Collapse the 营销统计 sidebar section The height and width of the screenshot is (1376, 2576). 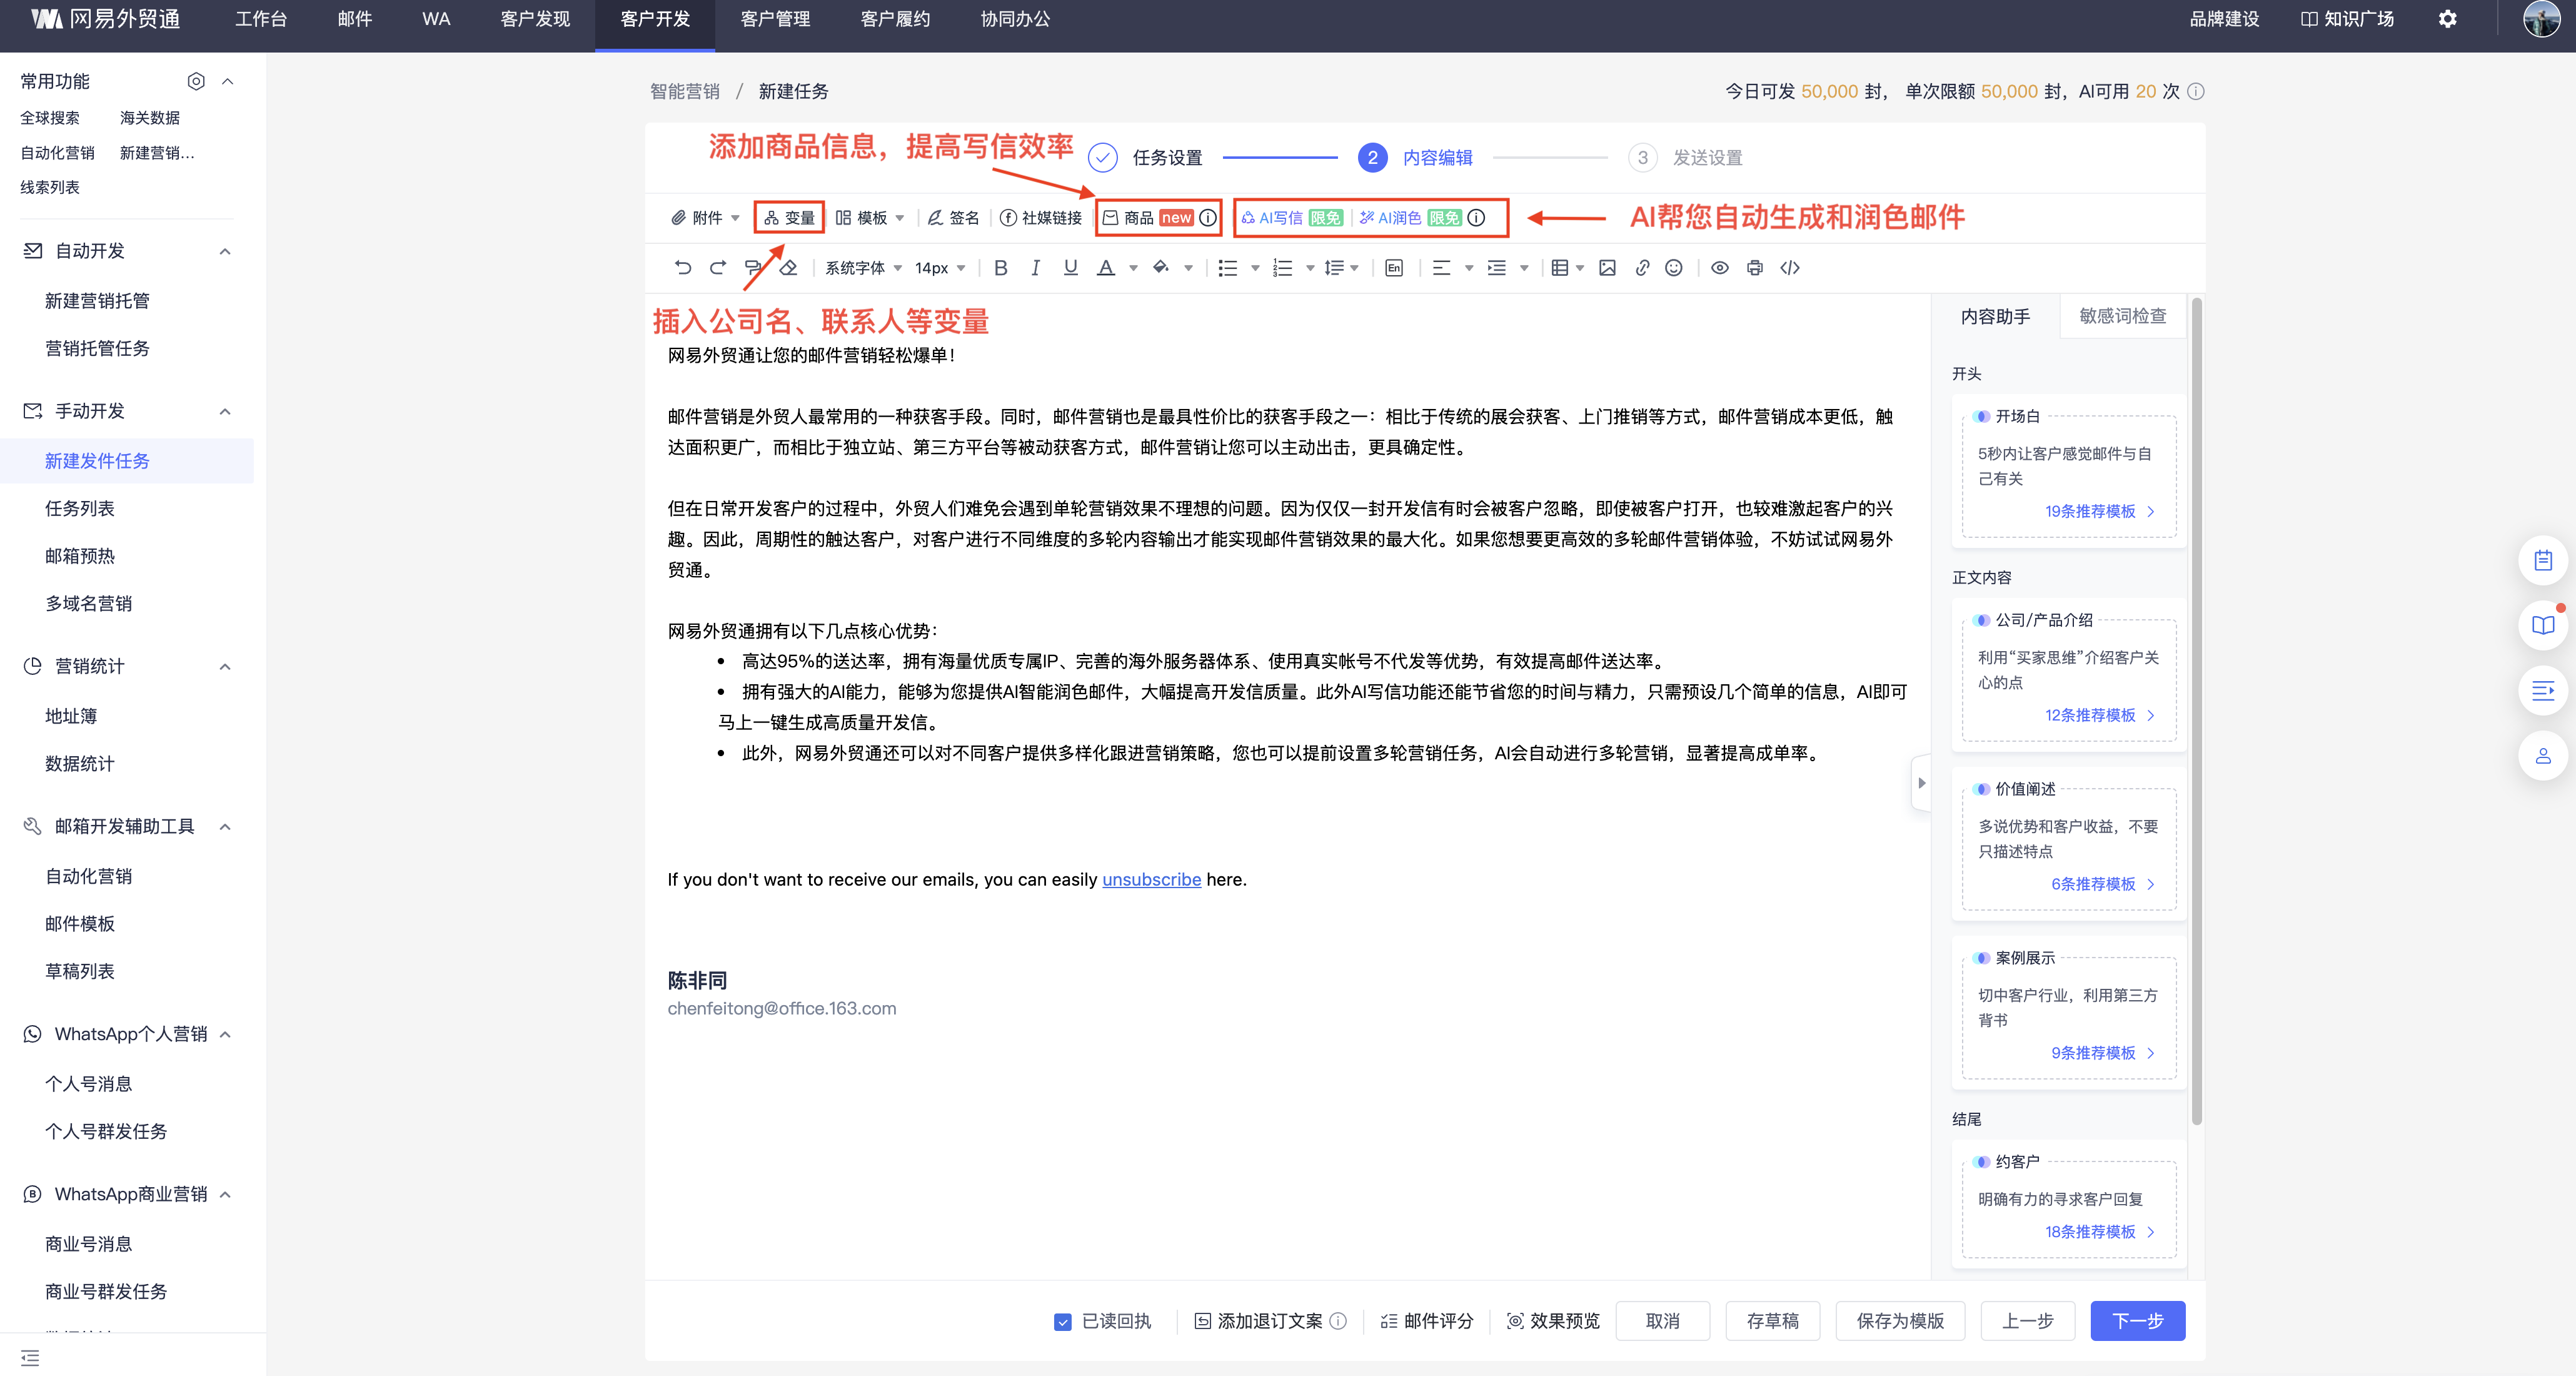pos(225,666)
